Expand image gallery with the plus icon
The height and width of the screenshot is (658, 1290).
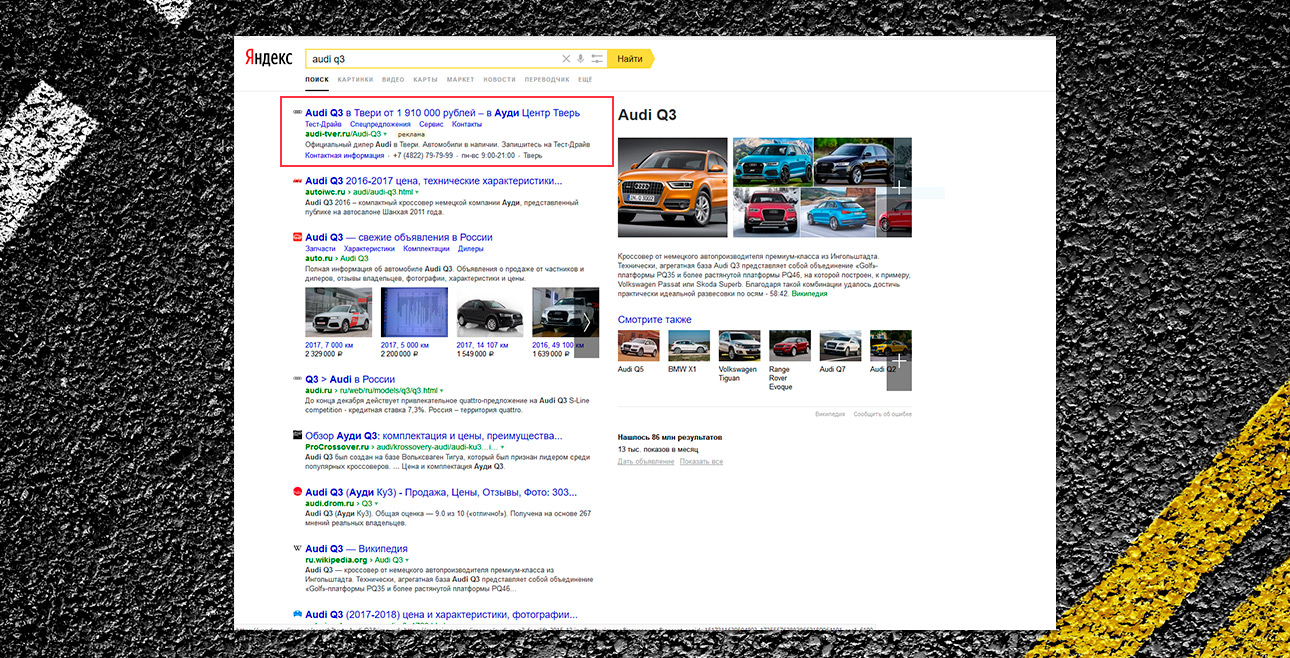[899, 187]
